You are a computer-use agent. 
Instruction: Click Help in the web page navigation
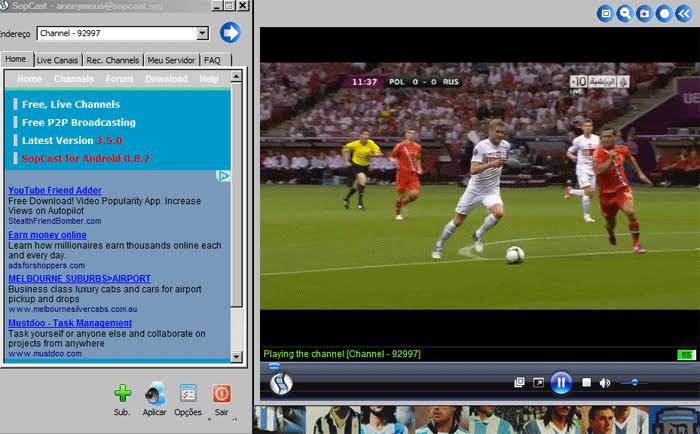(209, 79)
